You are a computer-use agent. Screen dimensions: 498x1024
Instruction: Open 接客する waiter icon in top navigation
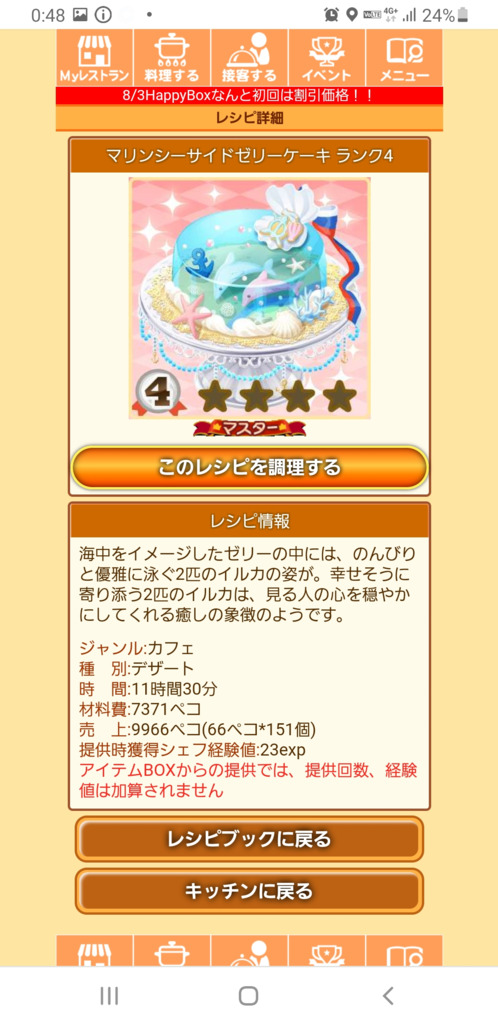[249, 58]
